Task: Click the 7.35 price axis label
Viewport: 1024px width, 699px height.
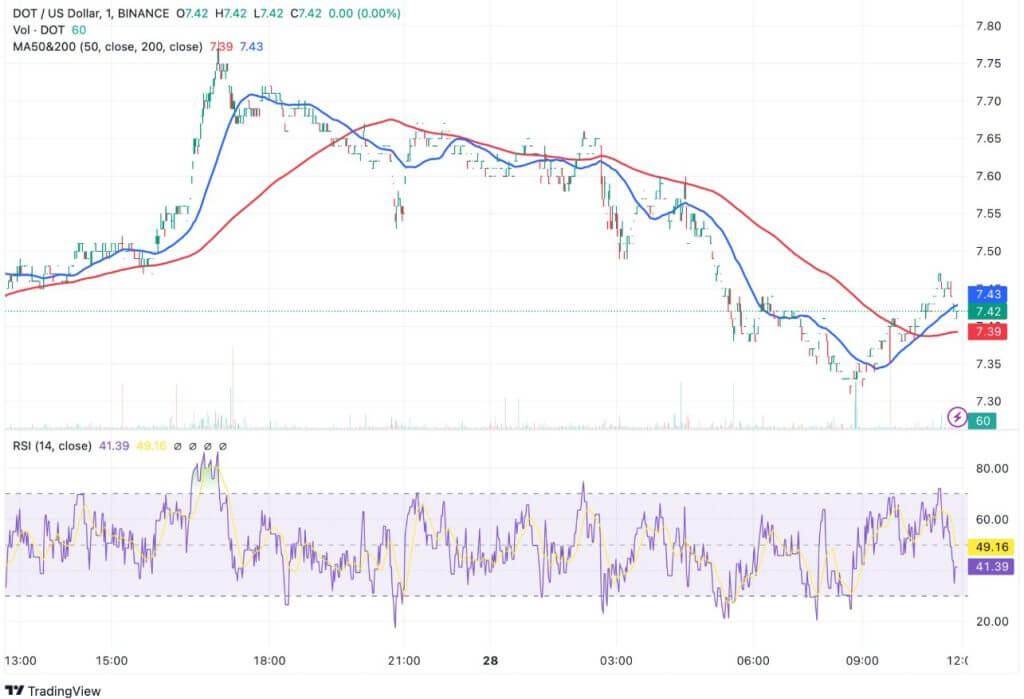Action: click(988, 364)
